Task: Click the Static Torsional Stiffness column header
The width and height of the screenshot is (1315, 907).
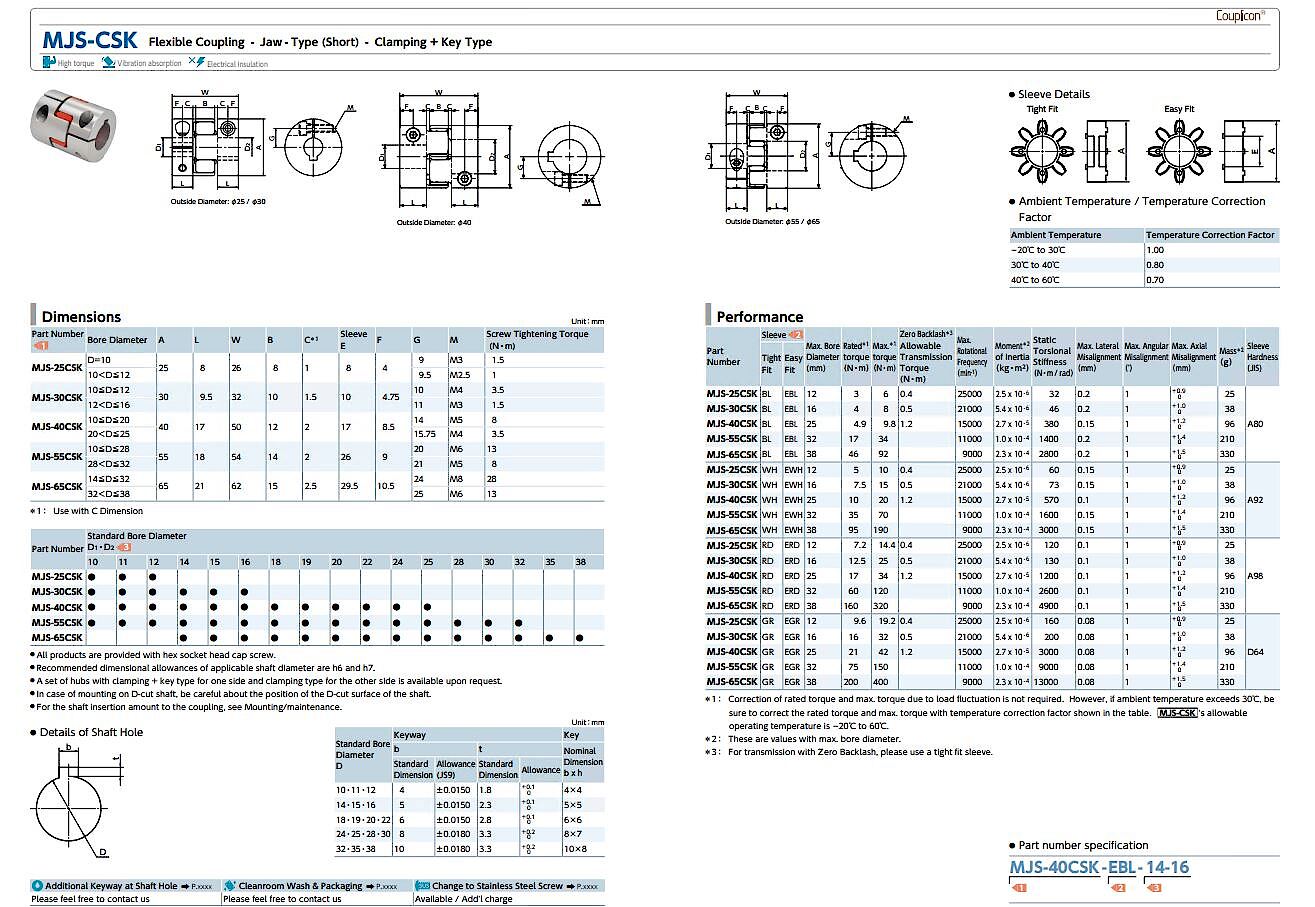Action: [1053, 357]
